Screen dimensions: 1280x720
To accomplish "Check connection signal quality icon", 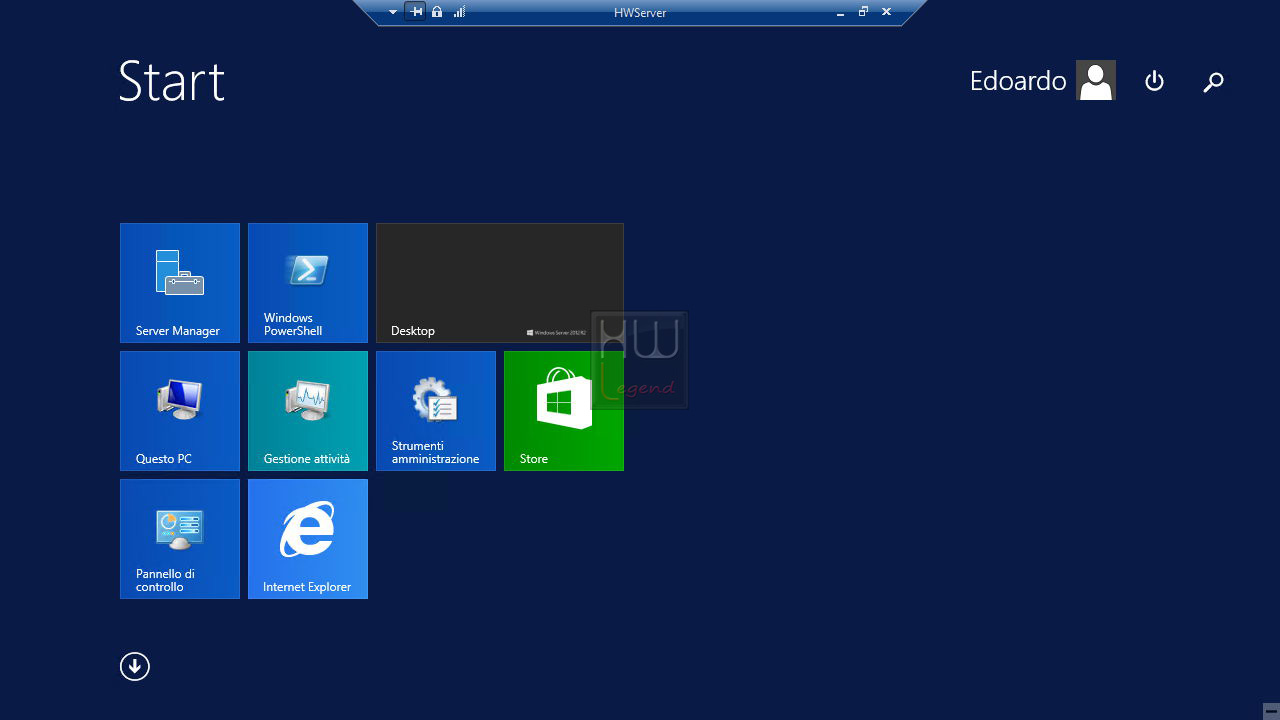I will [x=459, y=12].
